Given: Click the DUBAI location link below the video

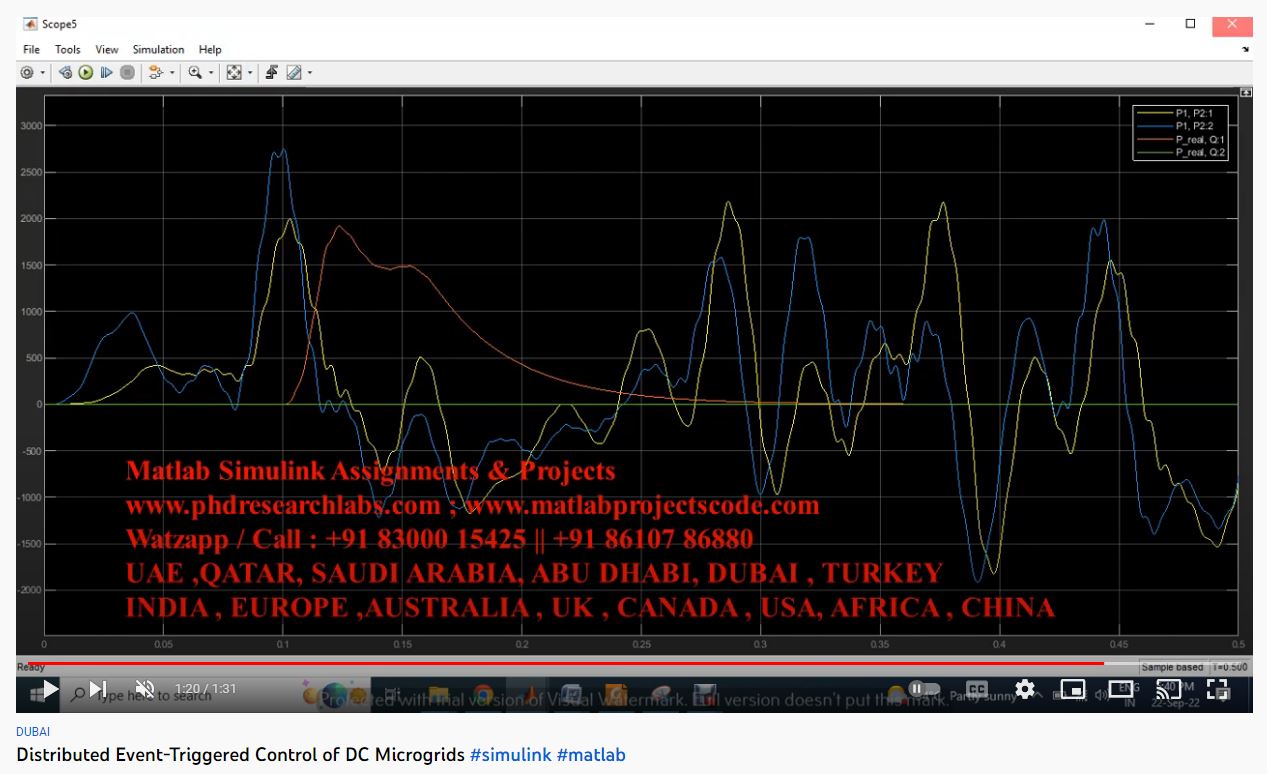Looking at the screenshot, I should click(33, 732).
